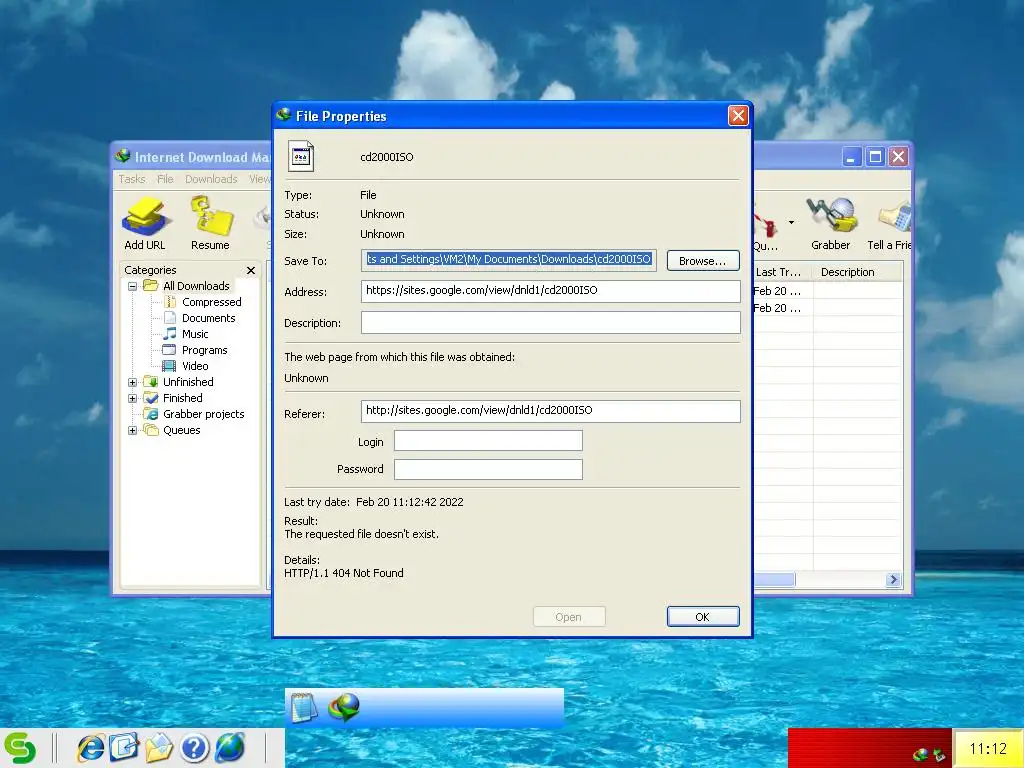Click the Browse... button
1024x768 pixels.
[x=703, y=261]
